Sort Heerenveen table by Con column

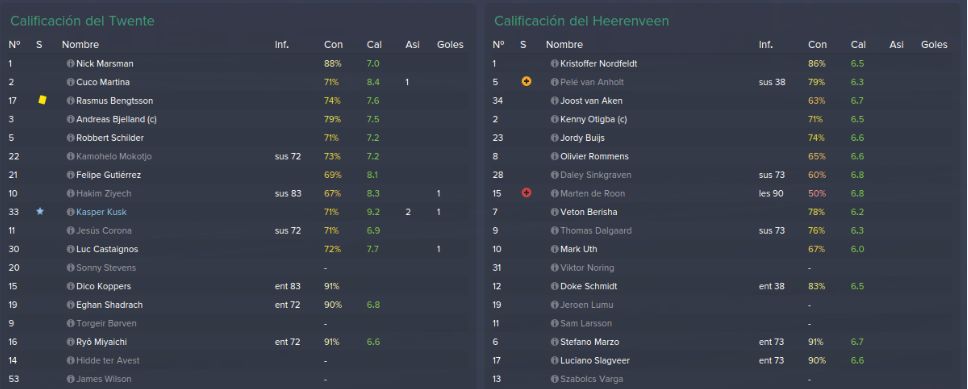[x=817, y=44]
